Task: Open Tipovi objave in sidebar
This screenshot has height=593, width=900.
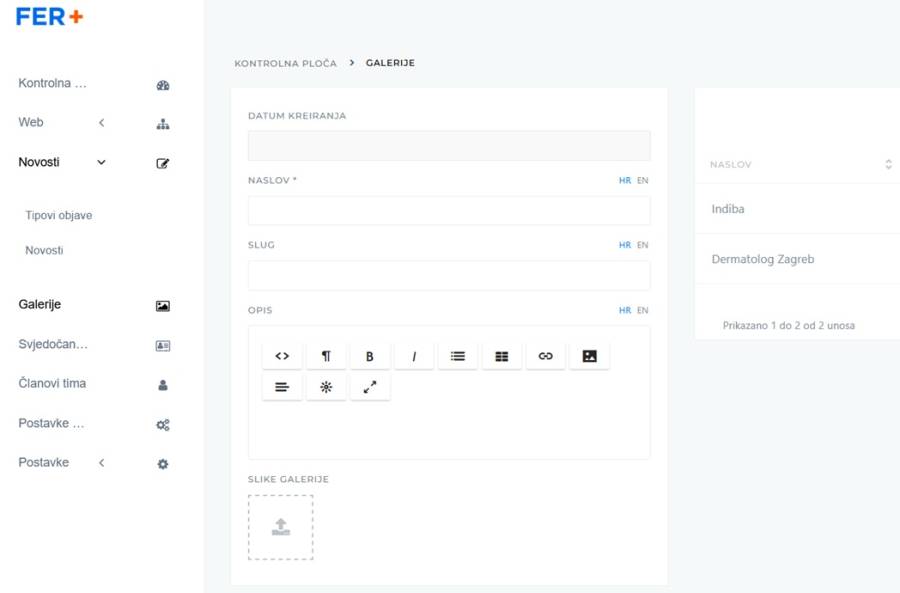Action: [59, 215]
